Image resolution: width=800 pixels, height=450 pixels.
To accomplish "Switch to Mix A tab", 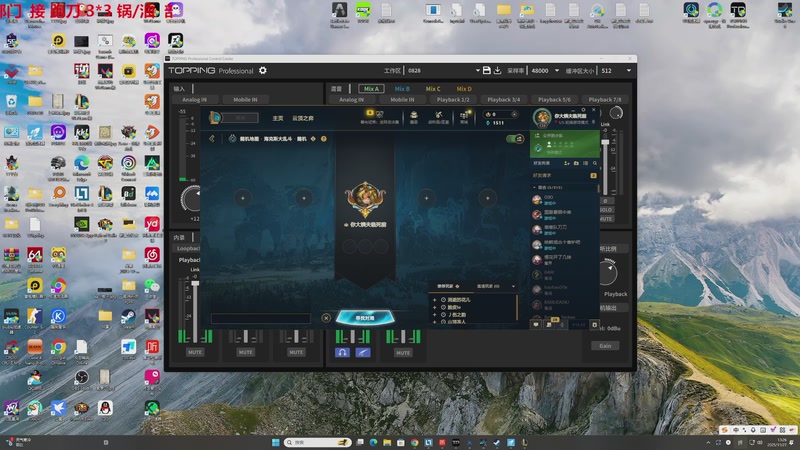I will click(x=371, y=89).
